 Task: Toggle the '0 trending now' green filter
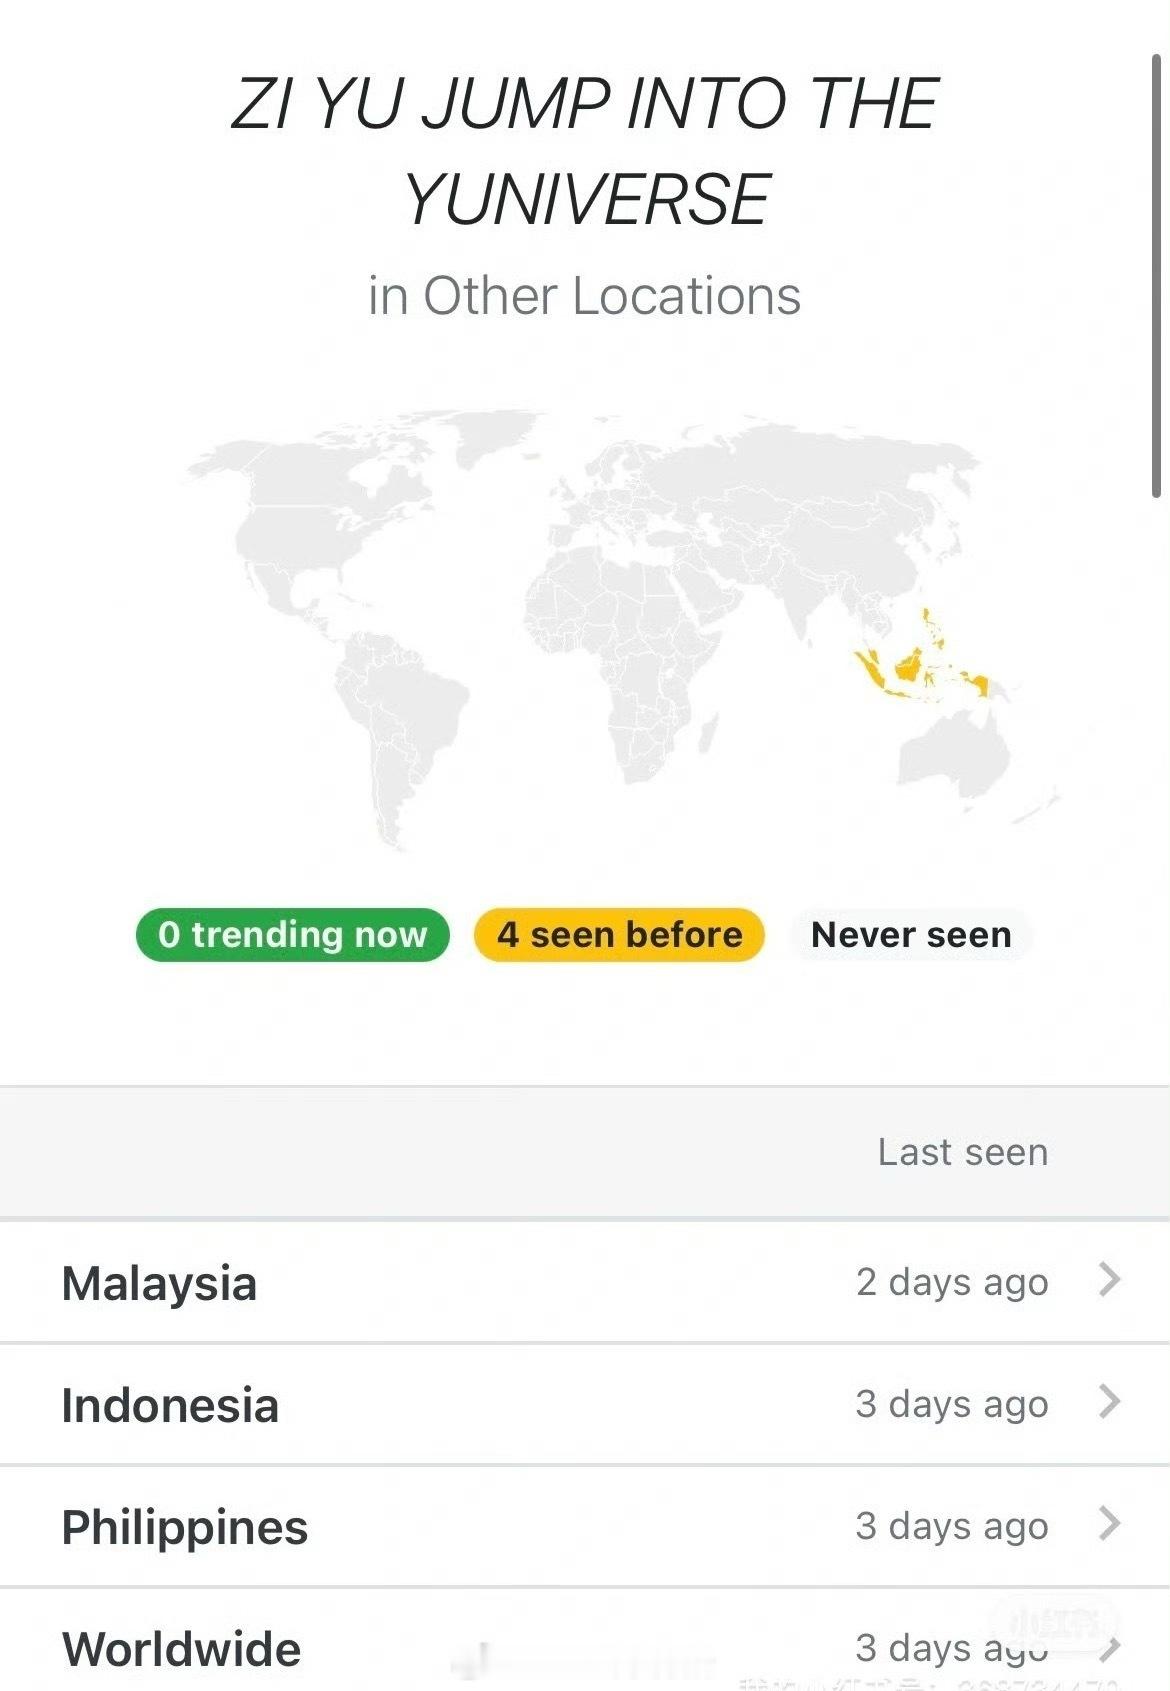[x=293, y=935]
